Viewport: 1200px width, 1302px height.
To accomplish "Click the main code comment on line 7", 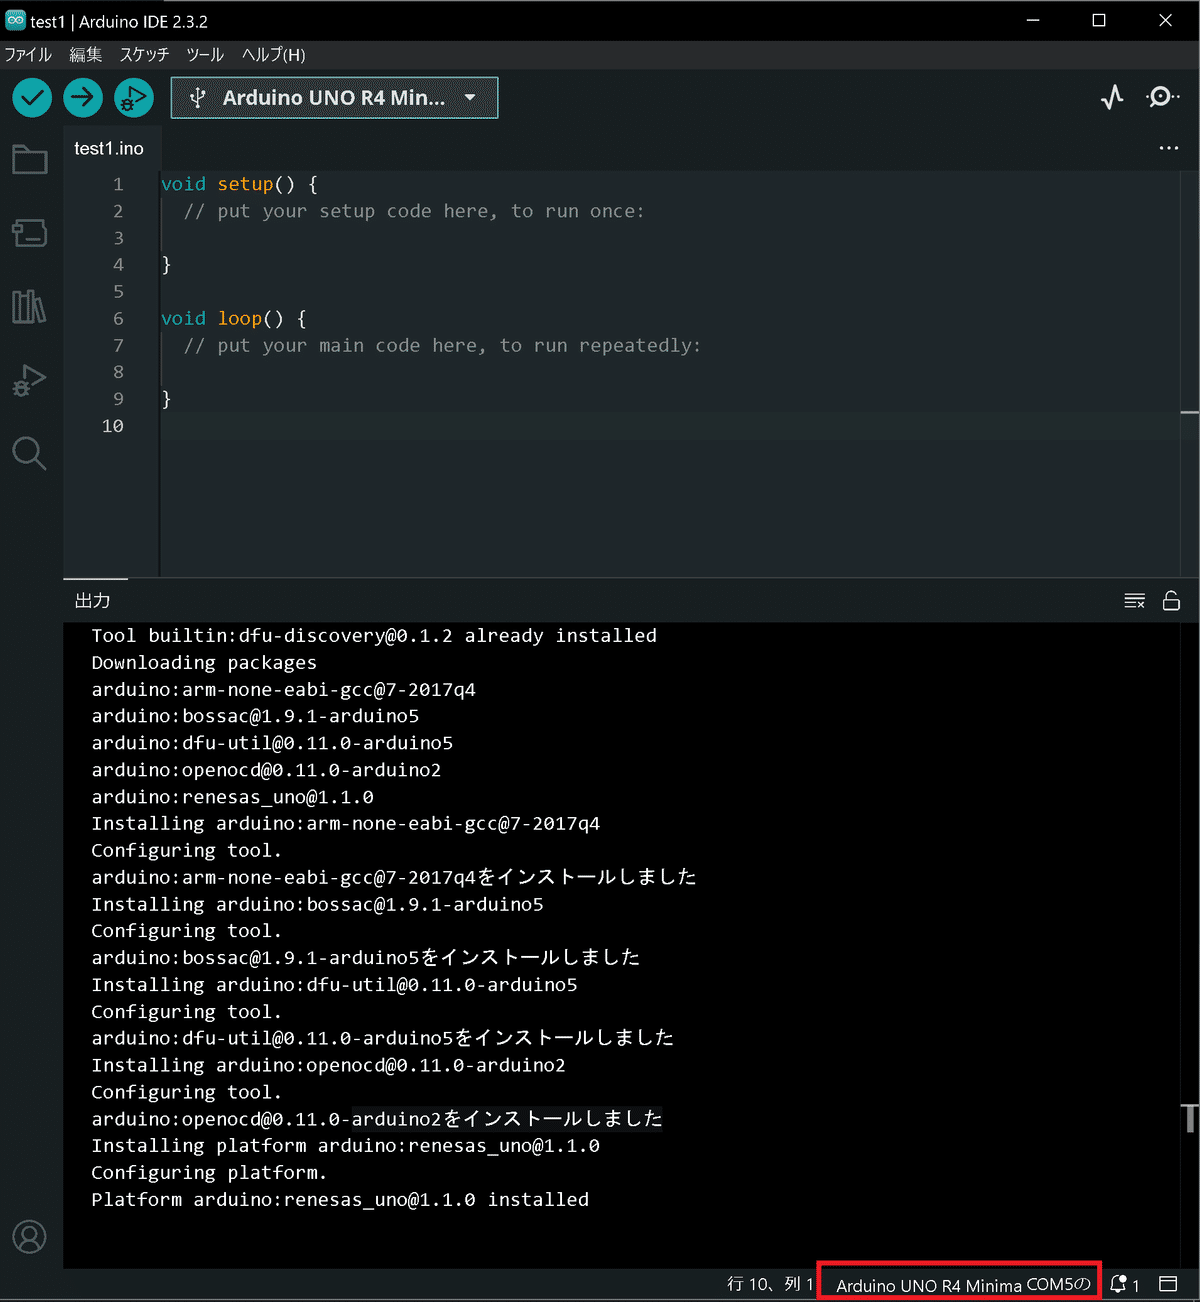I will point(442,345).
